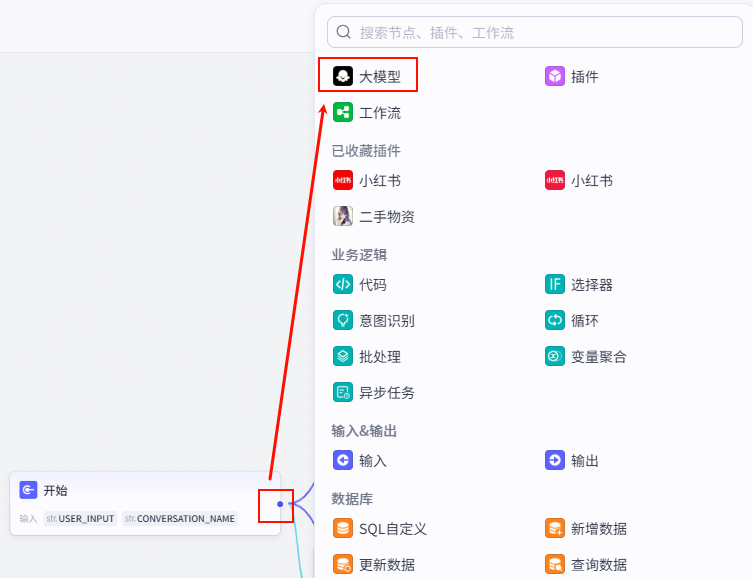Click the 查询数据 label text
Screen dimensions: 753x578
(598, 565)
